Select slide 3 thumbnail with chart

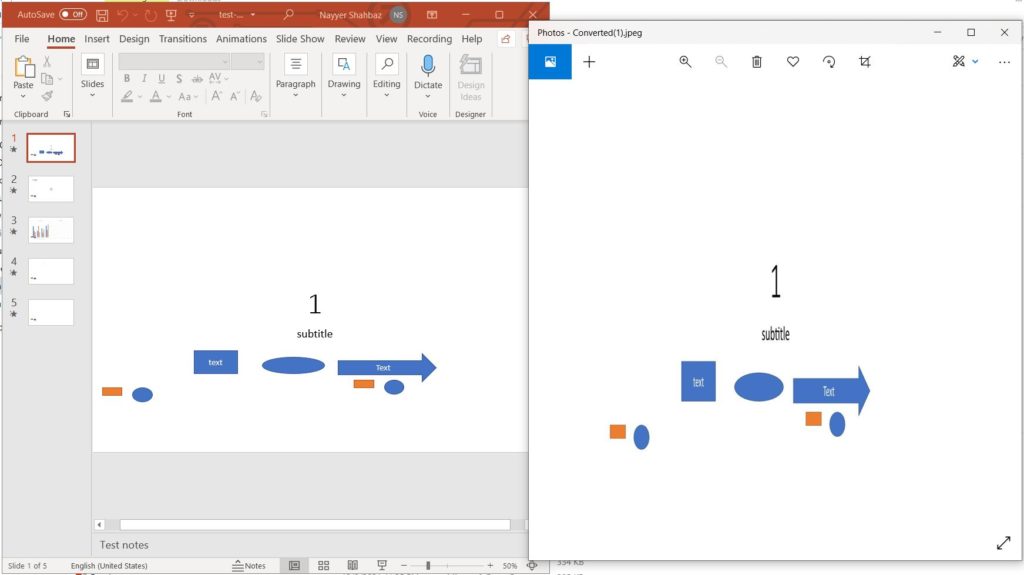coord(51,230)
